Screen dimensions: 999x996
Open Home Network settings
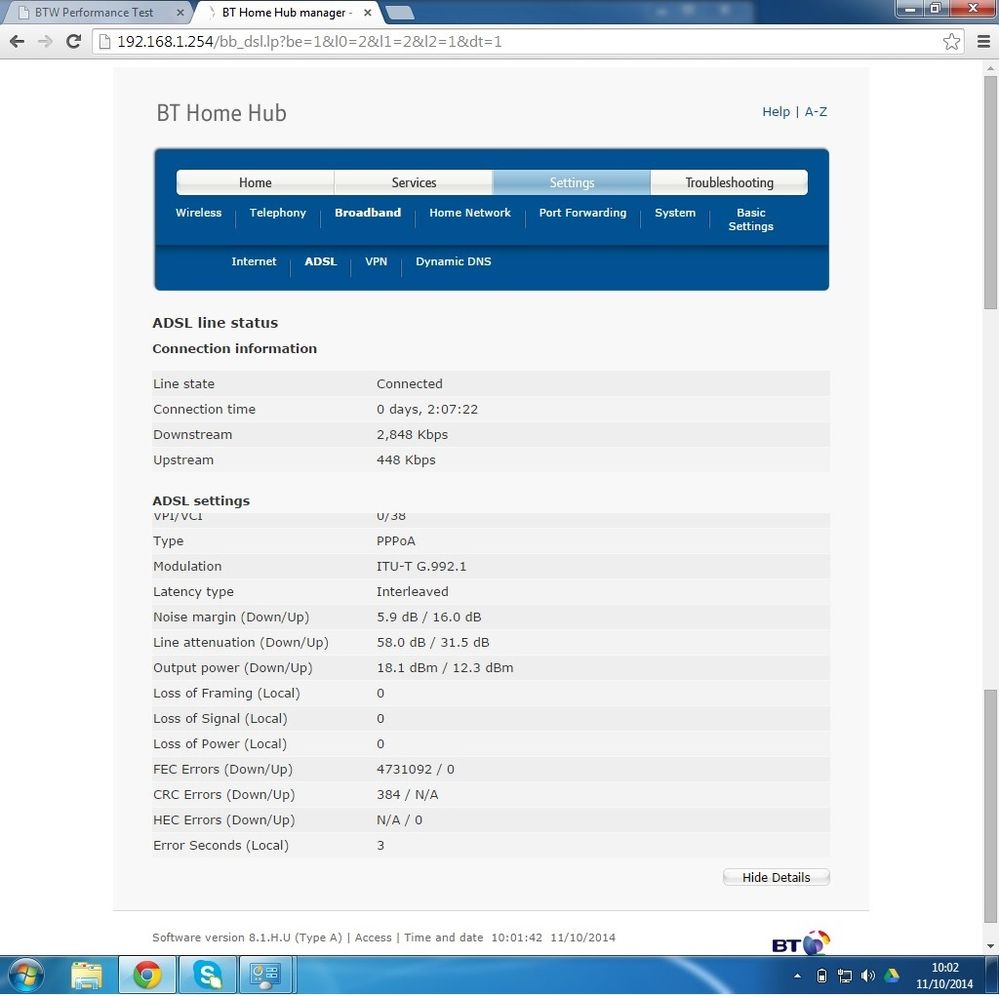click(470, 213)
